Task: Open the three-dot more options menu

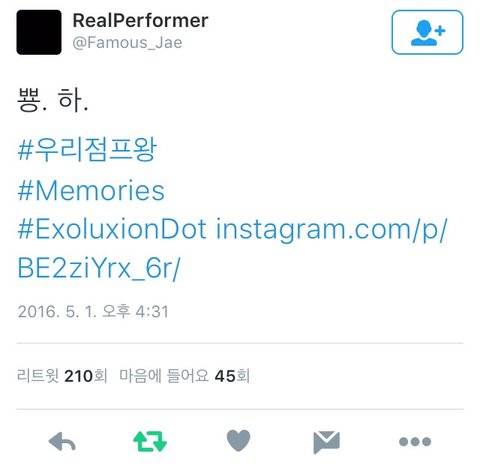Action: (415, 442)
